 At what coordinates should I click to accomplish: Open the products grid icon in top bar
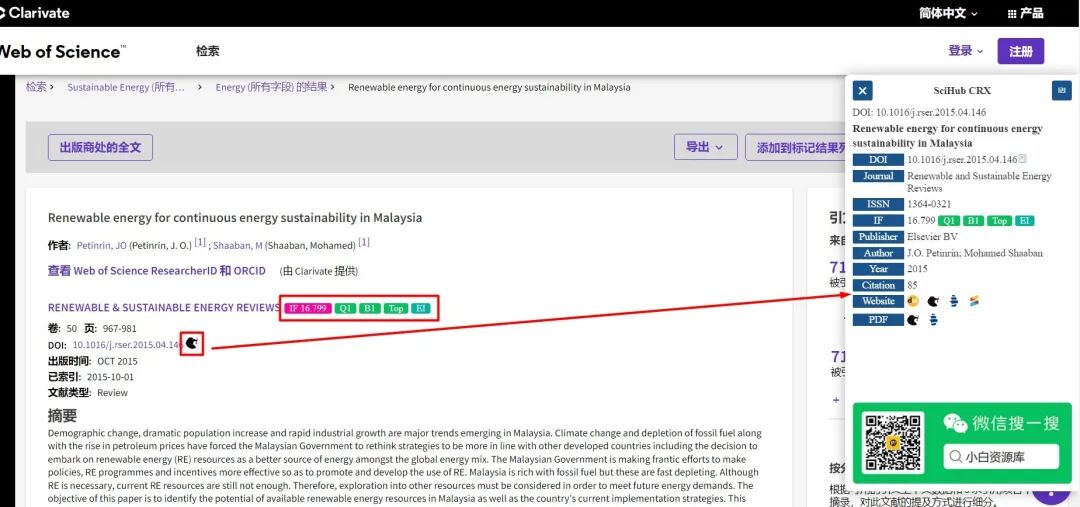1012,13
